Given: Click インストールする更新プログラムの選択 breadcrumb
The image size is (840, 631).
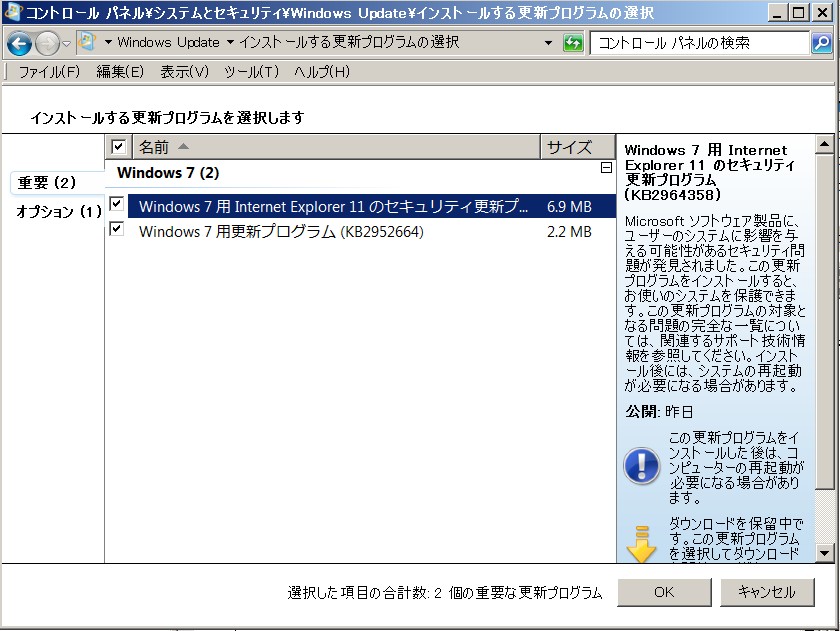Looking at the screenshot, I should 349,42.
